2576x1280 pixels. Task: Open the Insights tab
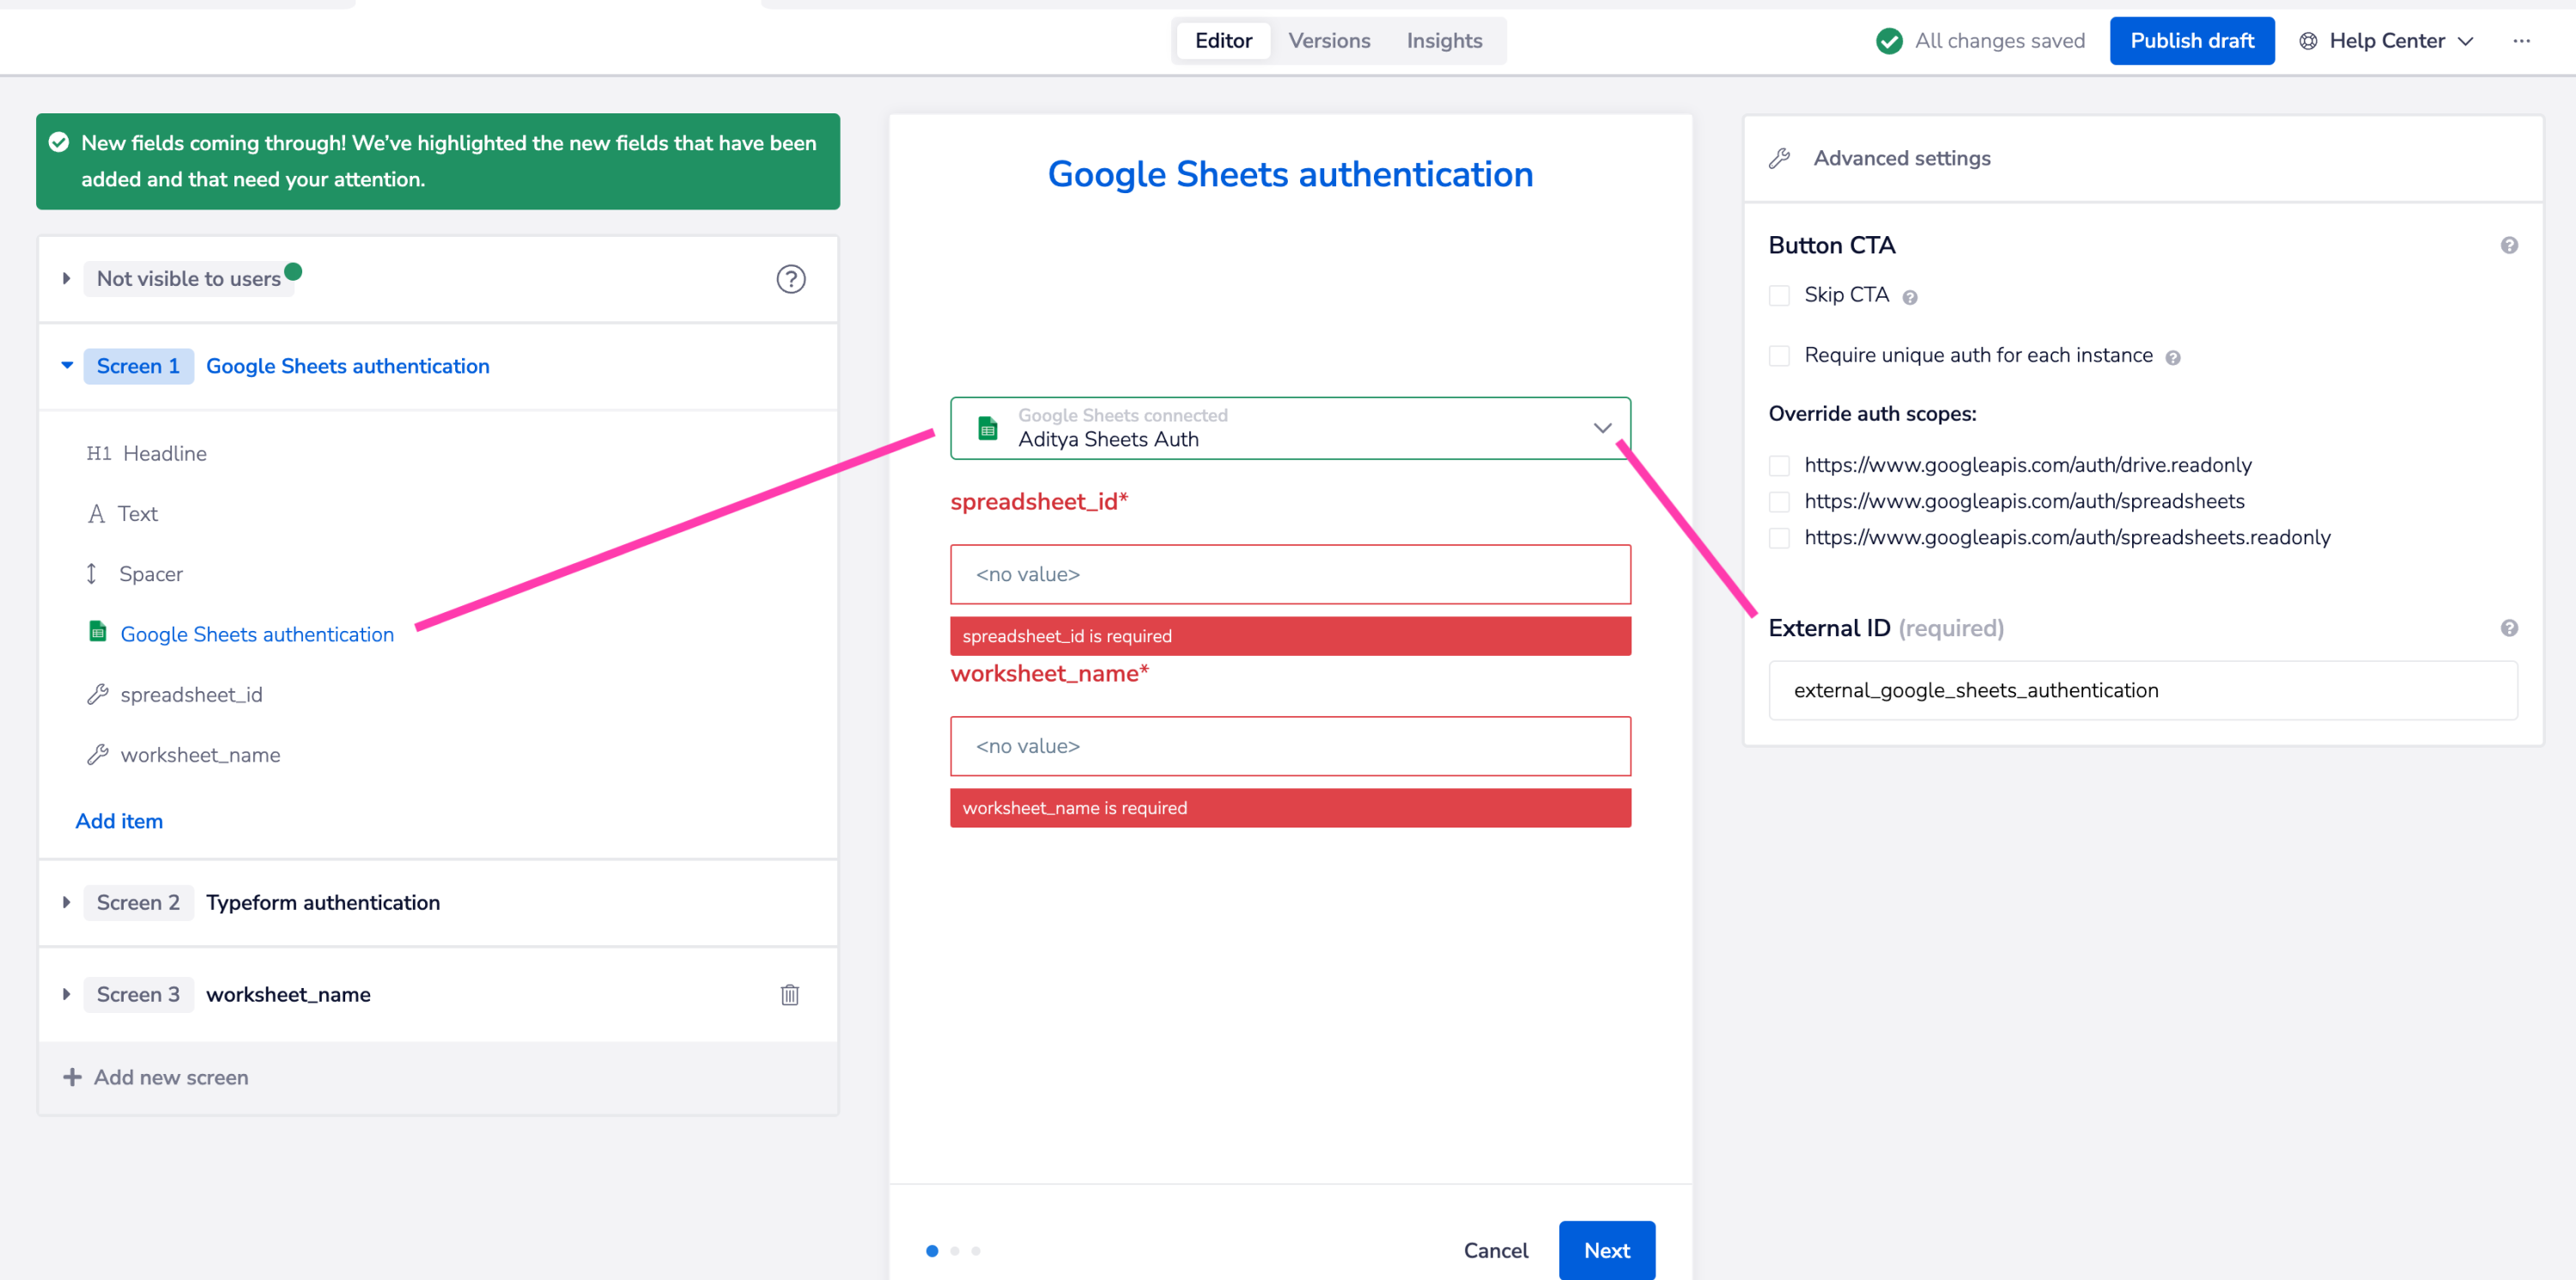point(1443,41)
